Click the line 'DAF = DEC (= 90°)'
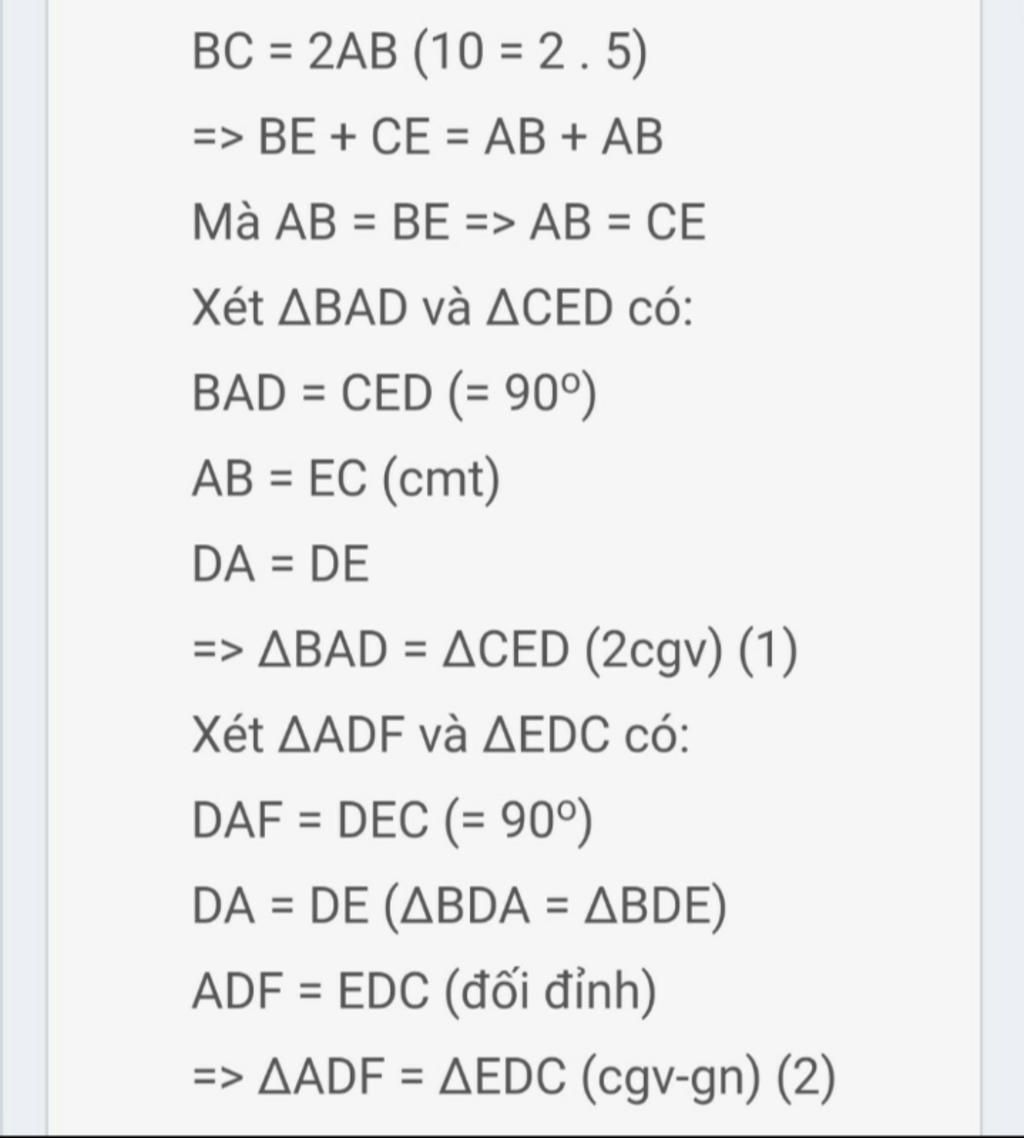 click(392, 821)
